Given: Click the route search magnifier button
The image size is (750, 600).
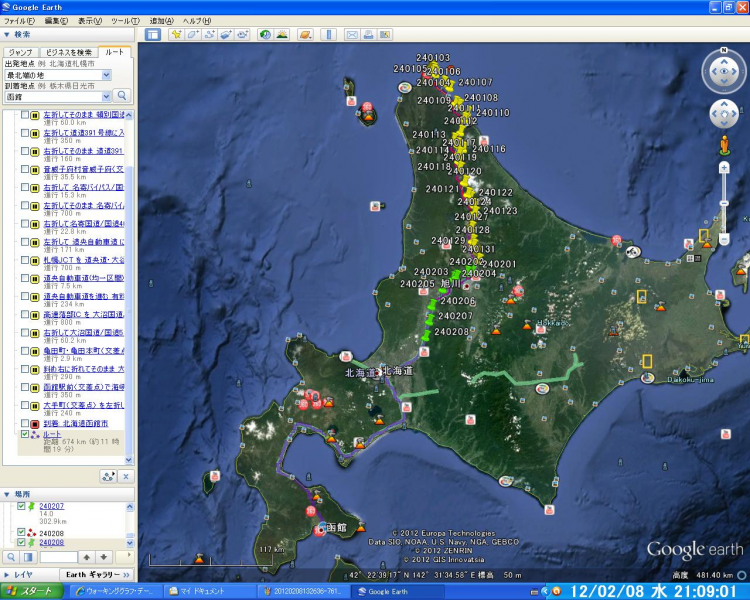Looking at the screenshot, I should point(122,95).
